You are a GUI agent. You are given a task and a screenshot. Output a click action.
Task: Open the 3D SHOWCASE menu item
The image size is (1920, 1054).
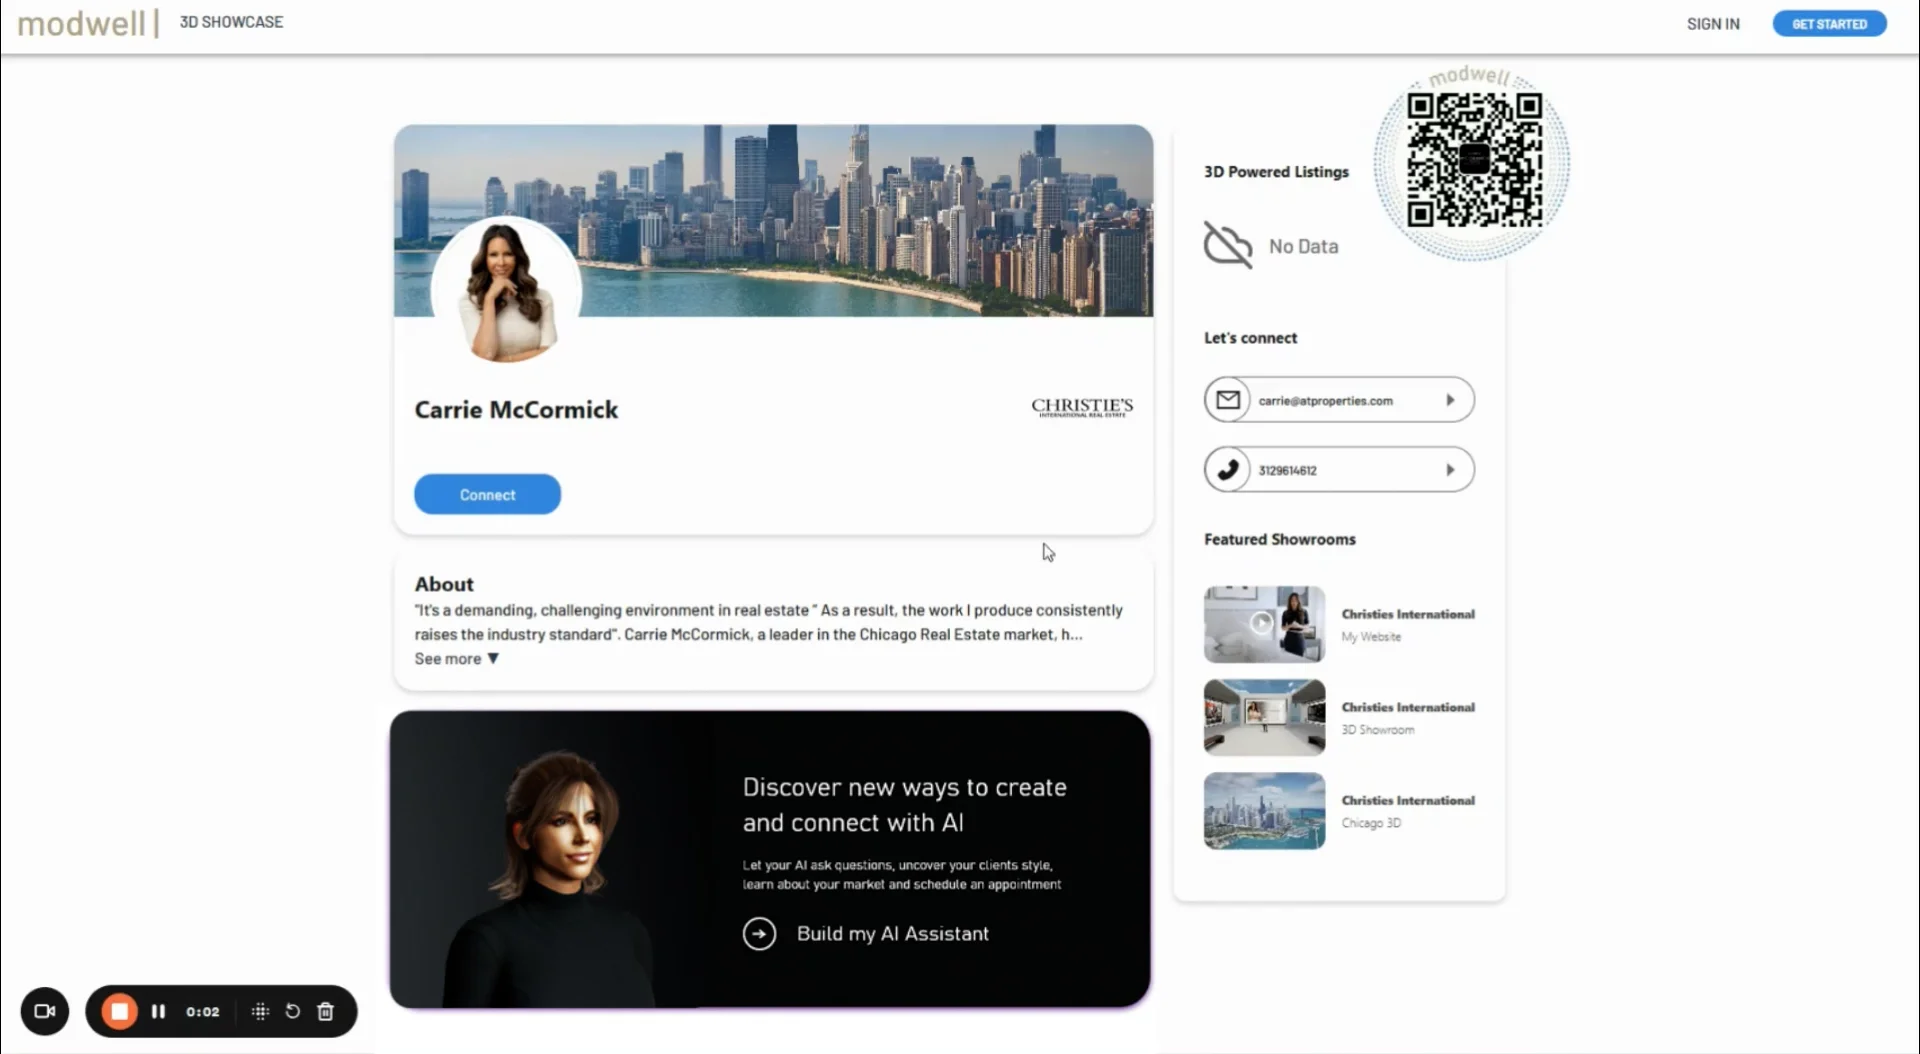[x=231, y=22]
